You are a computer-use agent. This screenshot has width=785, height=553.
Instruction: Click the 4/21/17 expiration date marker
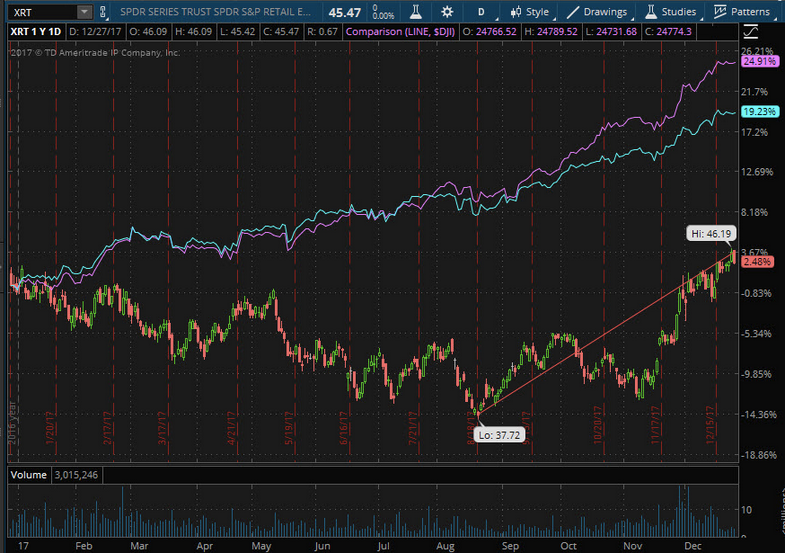pyautogui.click(x=231, y=428)
